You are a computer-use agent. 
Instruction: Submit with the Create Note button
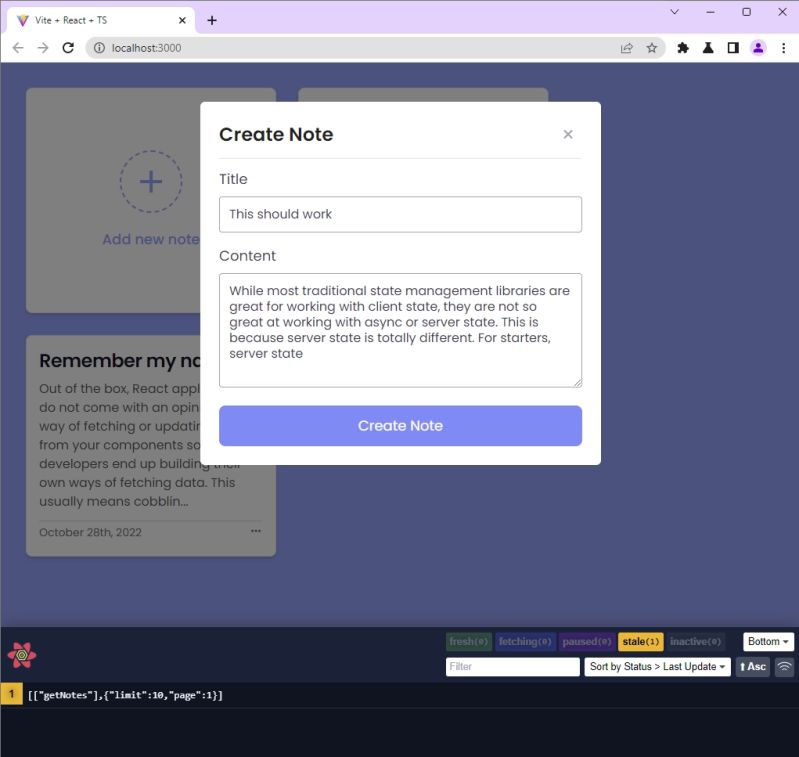tap(400, 426)
